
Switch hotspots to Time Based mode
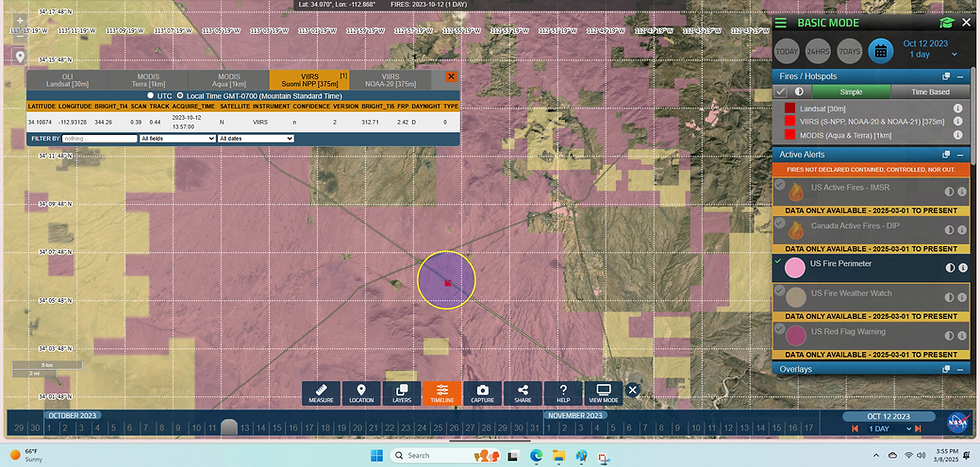click(x=930, y=92)
